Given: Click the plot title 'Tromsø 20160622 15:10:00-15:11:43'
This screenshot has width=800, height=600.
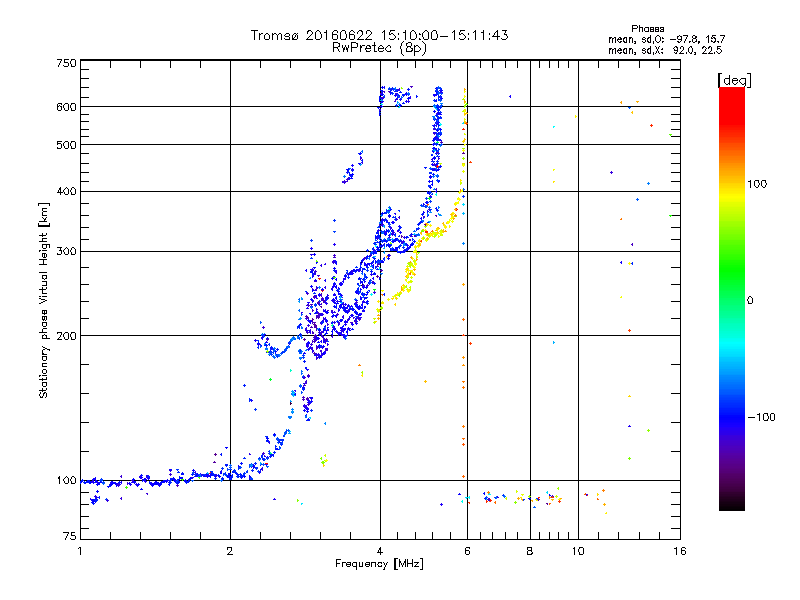Looking at the screenshot, I should point(379,35).
